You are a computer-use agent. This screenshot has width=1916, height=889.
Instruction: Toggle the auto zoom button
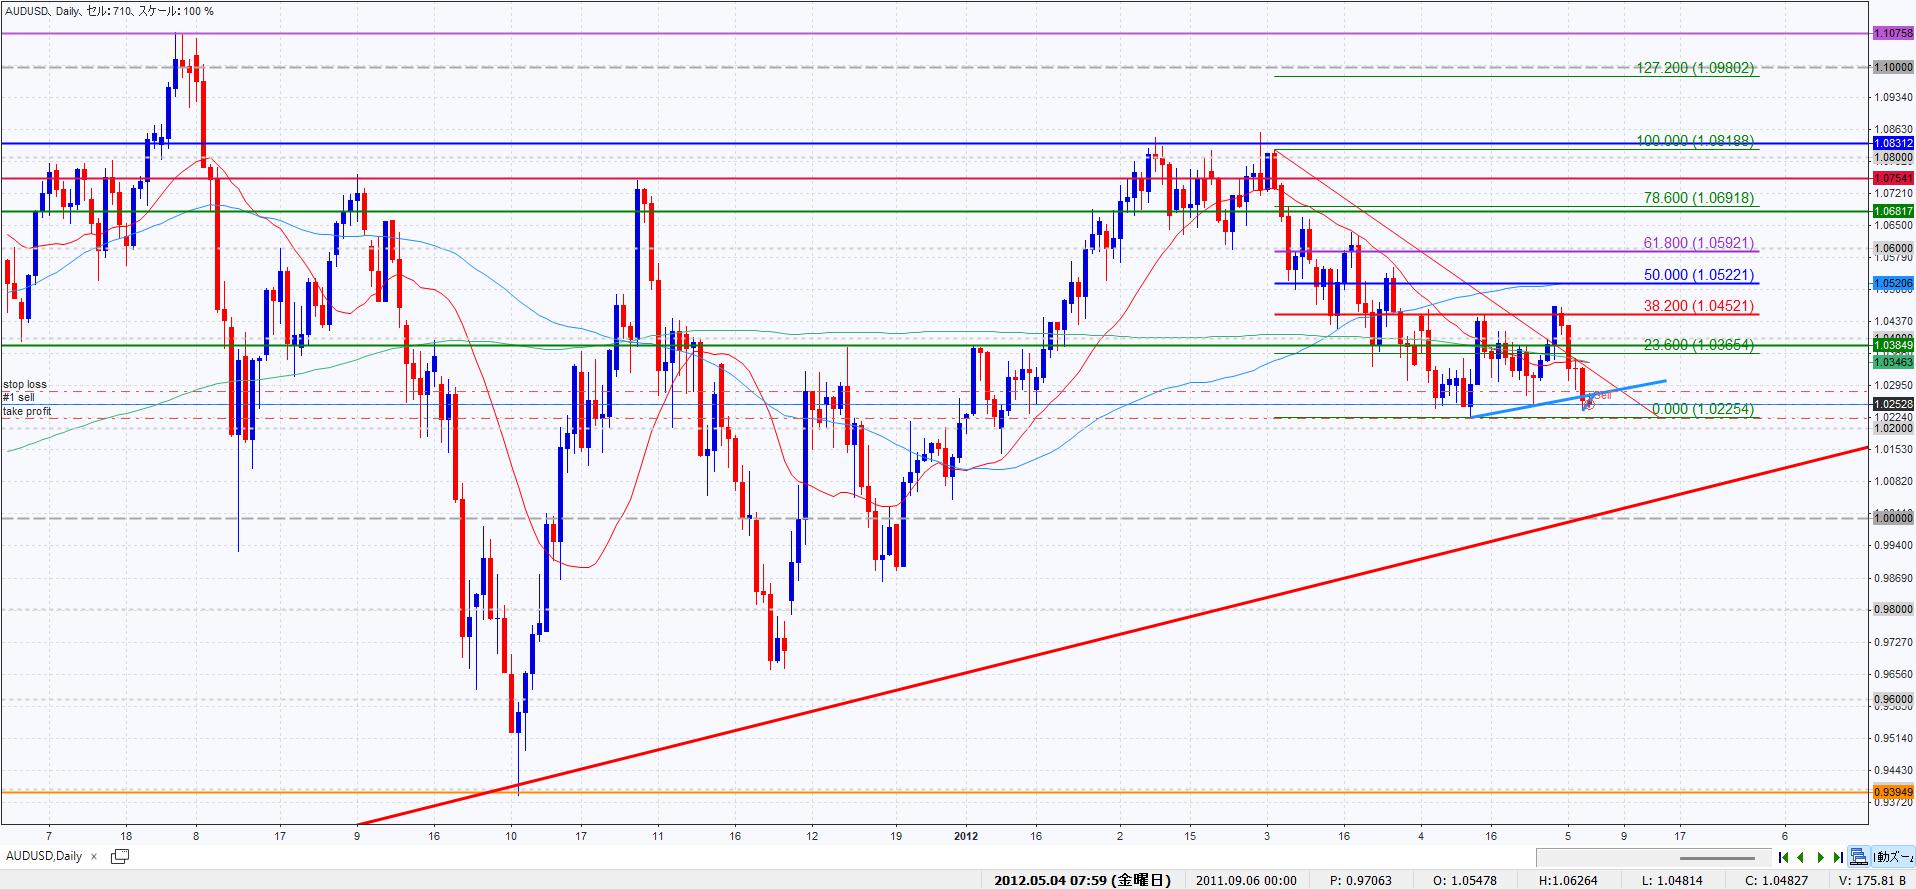(x=1893, y=857)
